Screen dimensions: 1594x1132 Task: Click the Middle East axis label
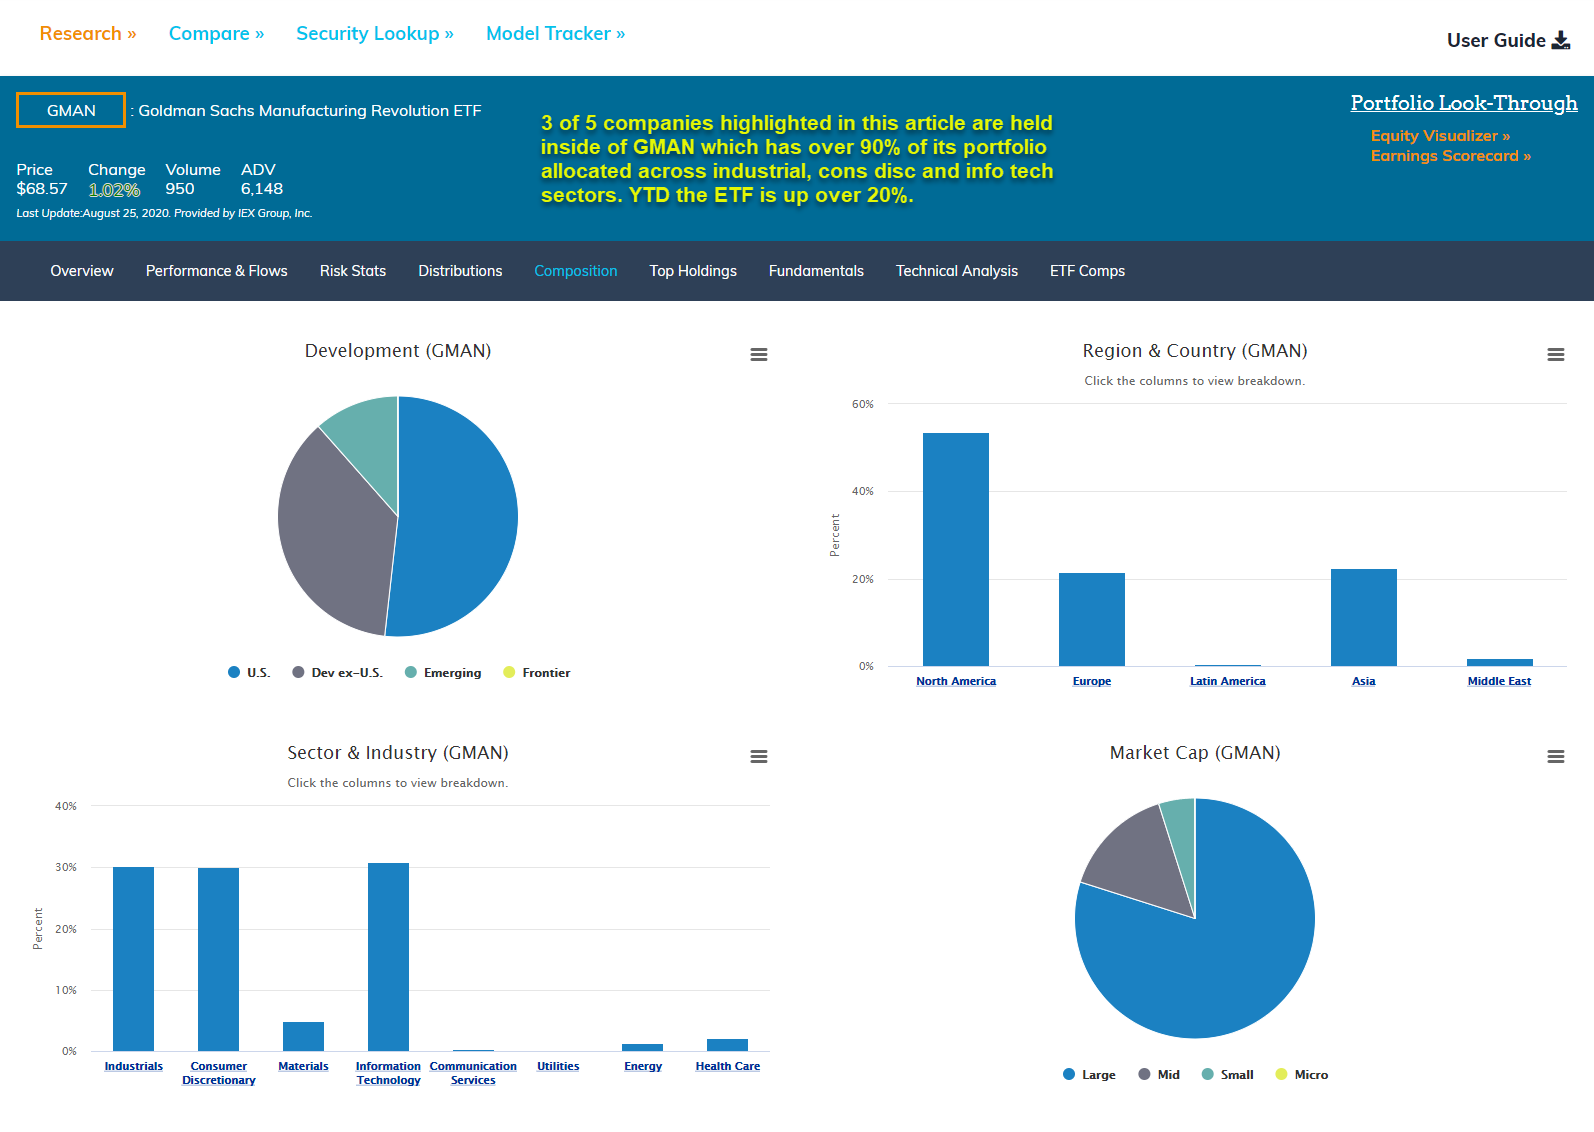click(x=1499, y=681)
